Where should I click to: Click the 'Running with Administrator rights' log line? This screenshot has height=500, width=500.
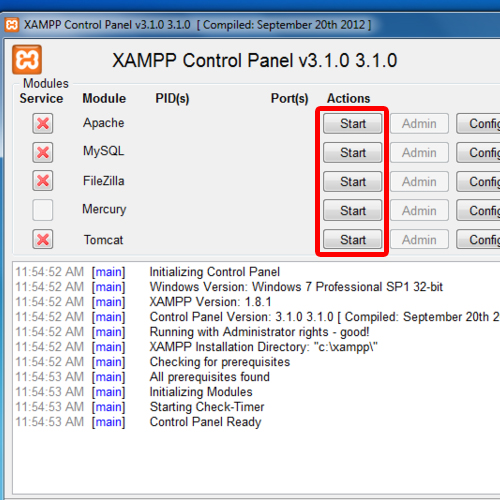click(x=259, y=332)
